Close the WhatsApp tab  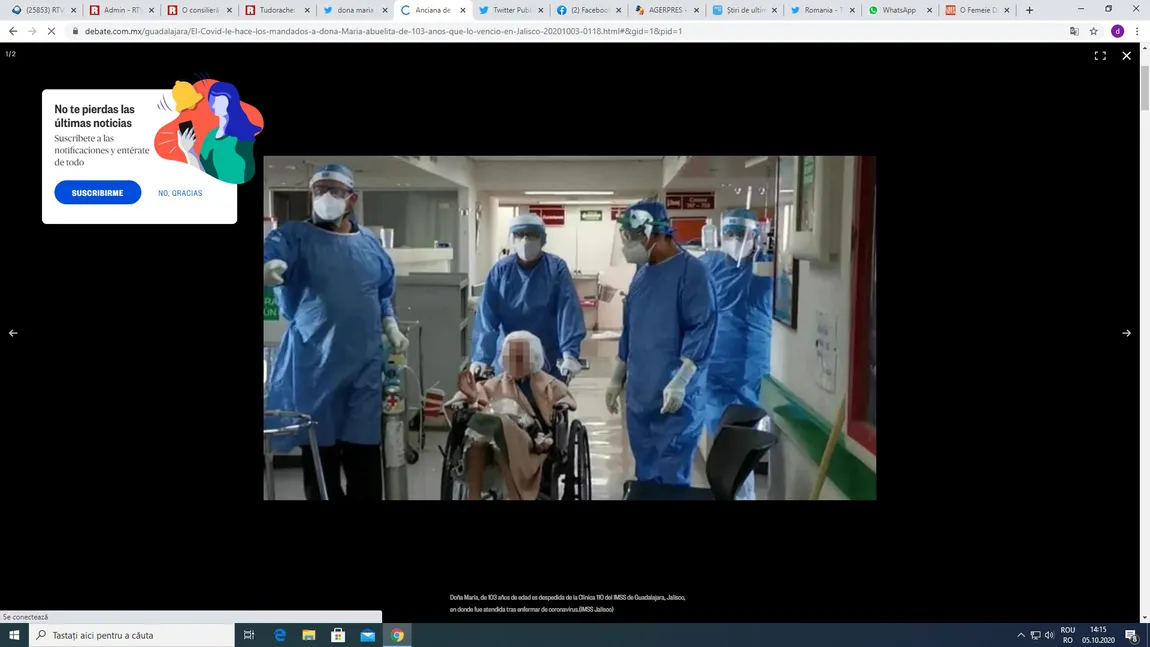click(x=930, y=10)
